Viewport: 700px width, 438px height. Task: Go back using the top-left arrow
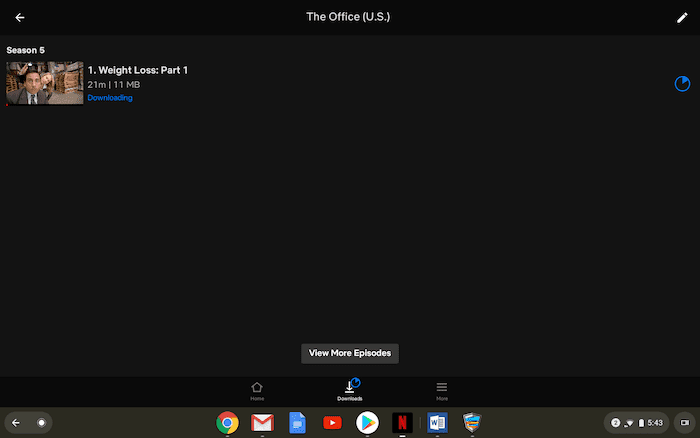[x=20, y=17]
